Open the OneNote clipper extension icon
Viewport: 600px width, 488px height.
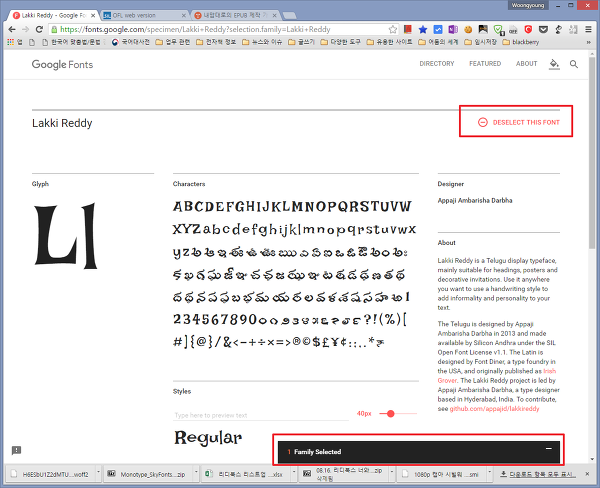(453, 29)
